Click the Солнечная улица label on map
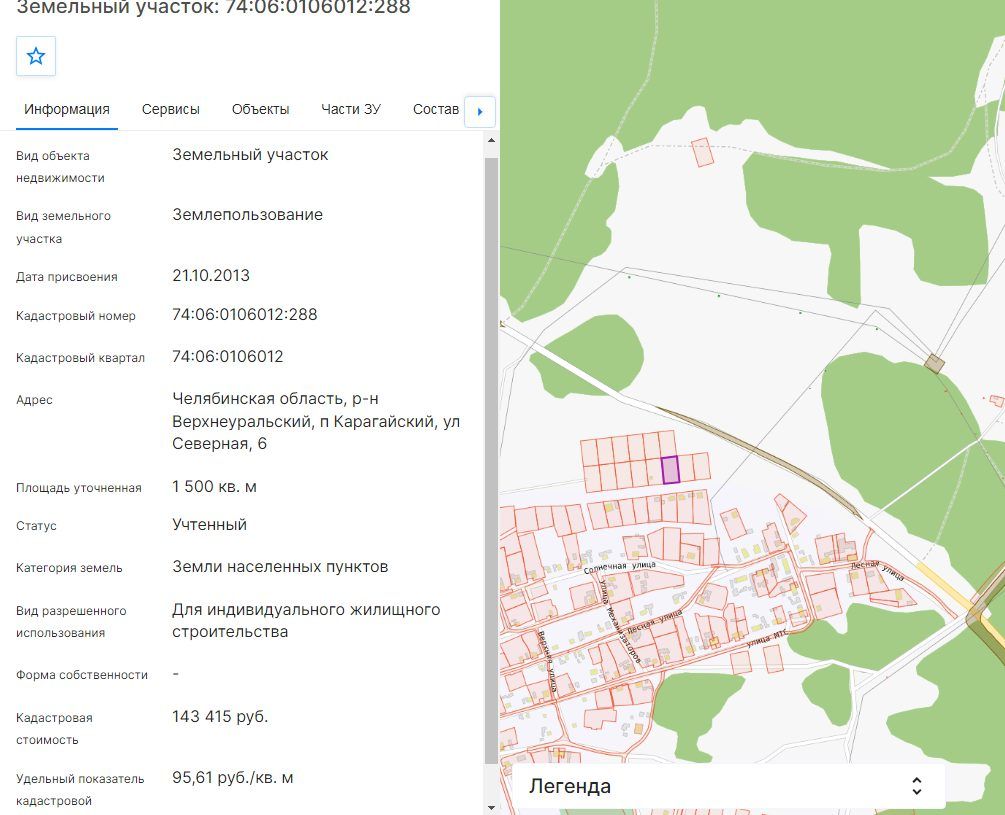The width and height of the screenshot is (1005, 815). click(620, 567)
